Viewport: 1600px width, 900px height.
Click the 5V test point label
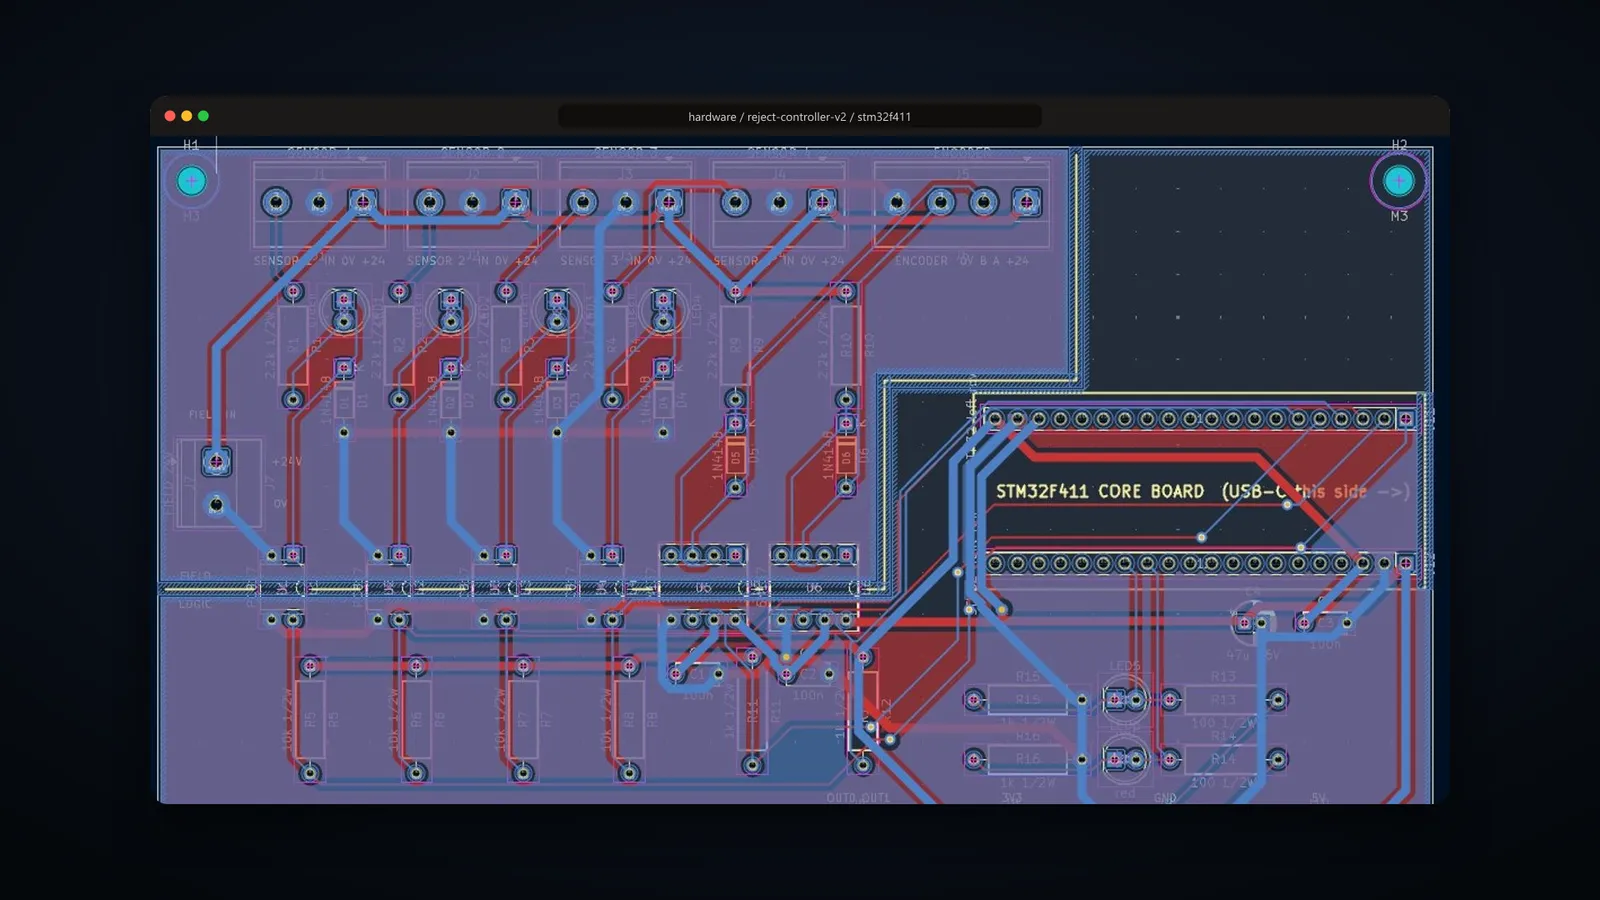pyautogui.click(x=1319, y=798)
